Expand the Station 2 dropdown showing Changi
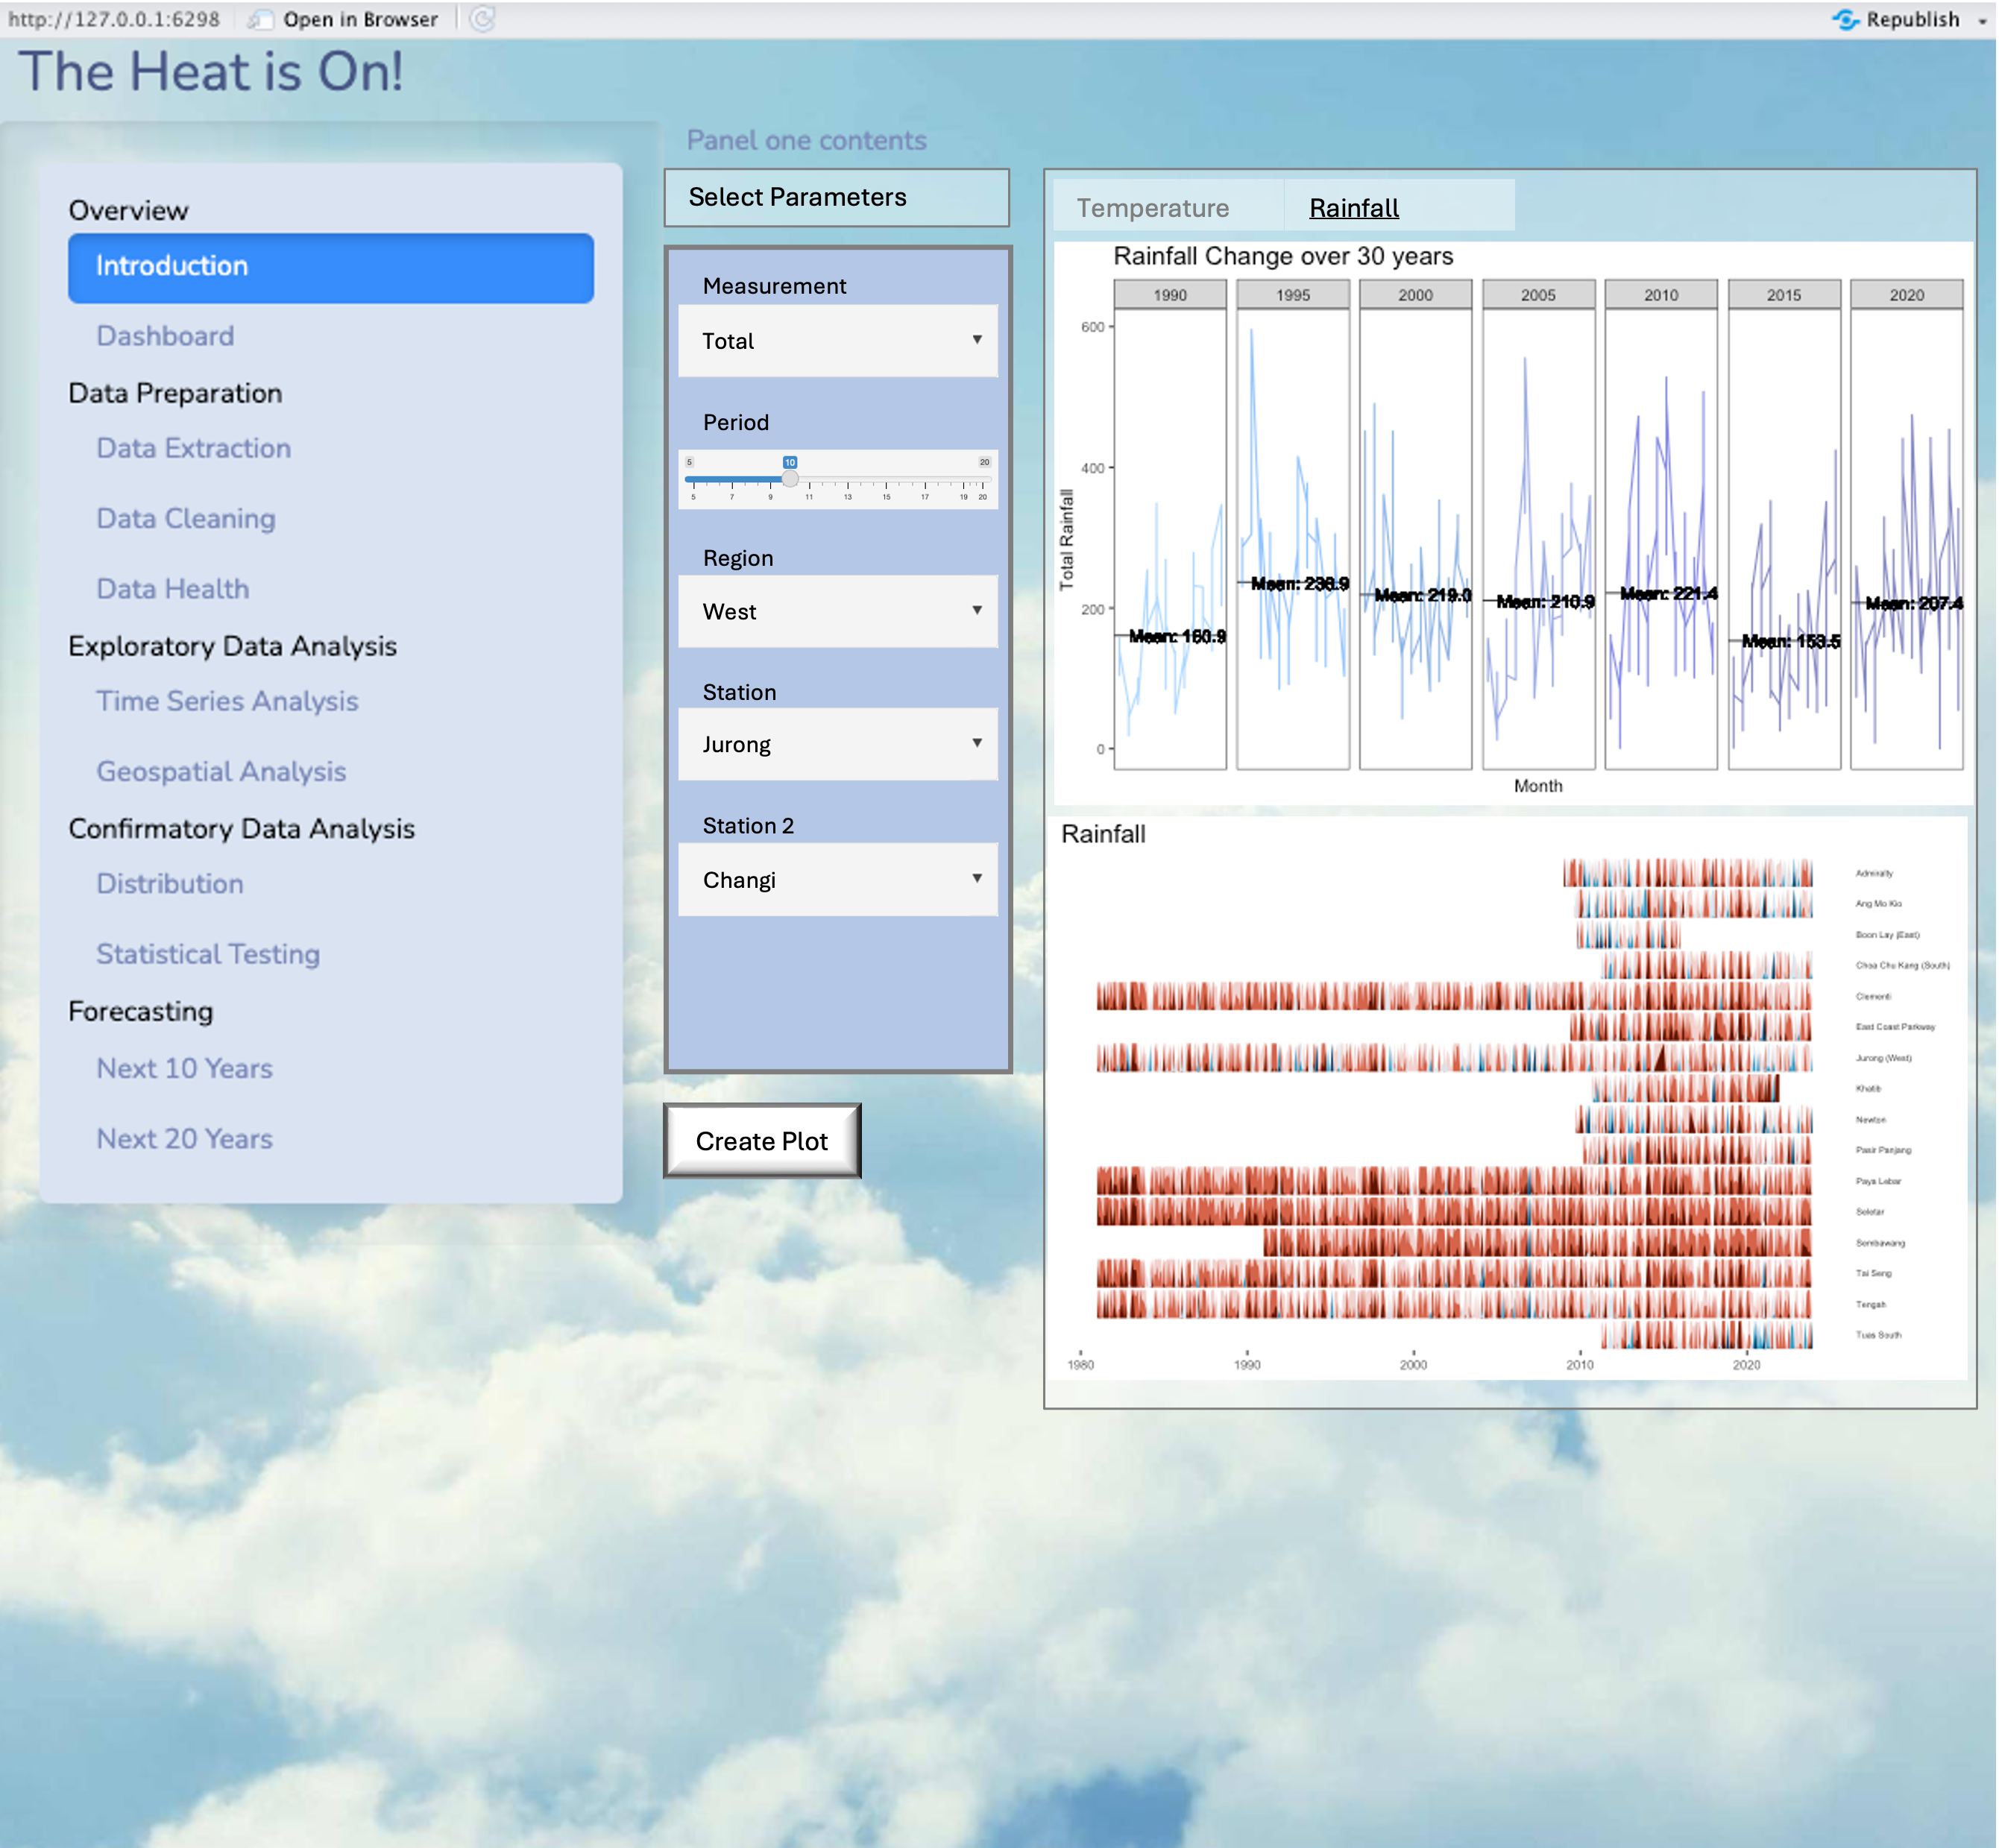Screen dimensions: 1999x1848 click(837, 879)
